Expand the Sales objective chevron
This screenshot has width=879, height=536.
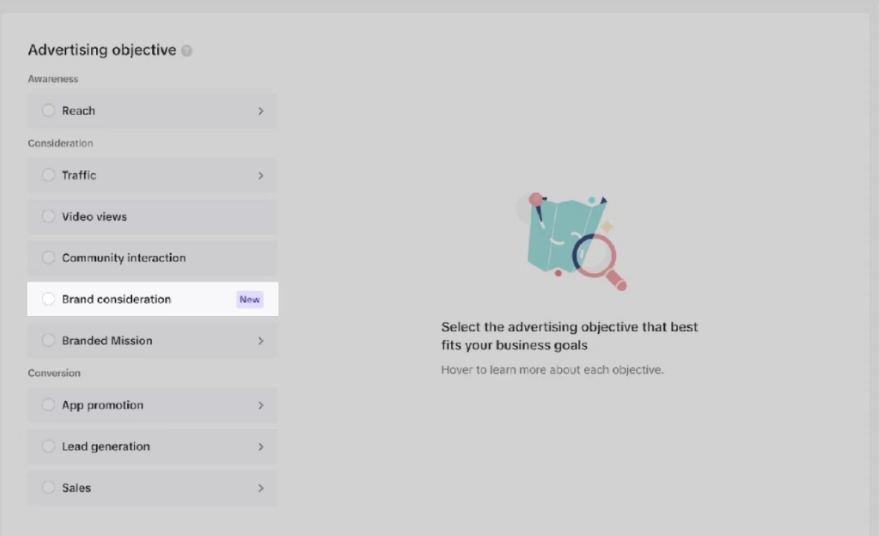[x=261, y=489]
